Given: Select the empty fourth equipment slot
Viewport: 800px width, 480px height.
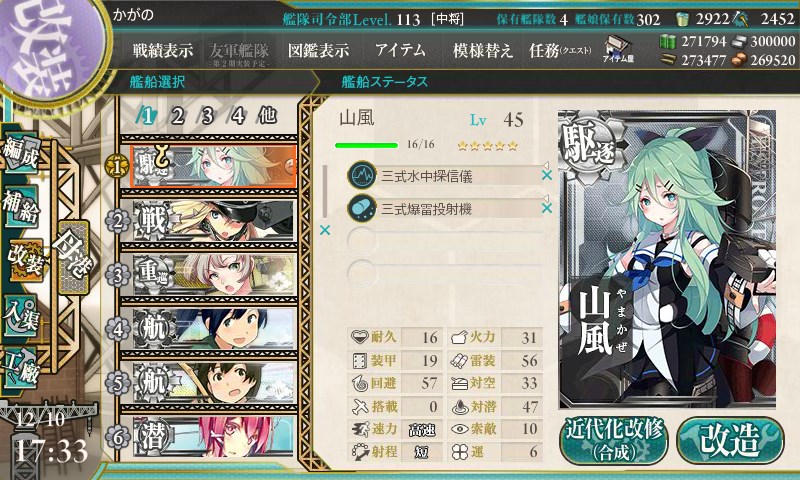Looking at the screenshot, I should (444, 273).
